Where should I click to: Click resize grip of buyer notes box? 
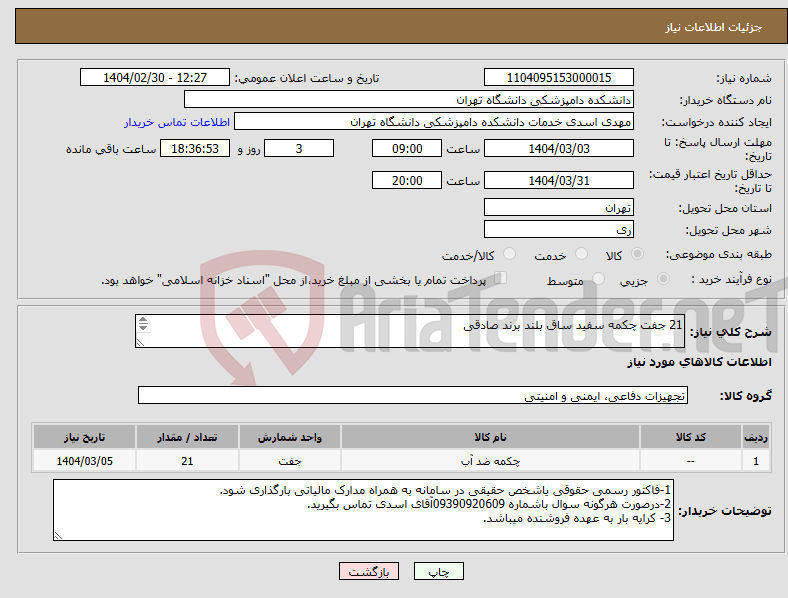coord(58,536)
